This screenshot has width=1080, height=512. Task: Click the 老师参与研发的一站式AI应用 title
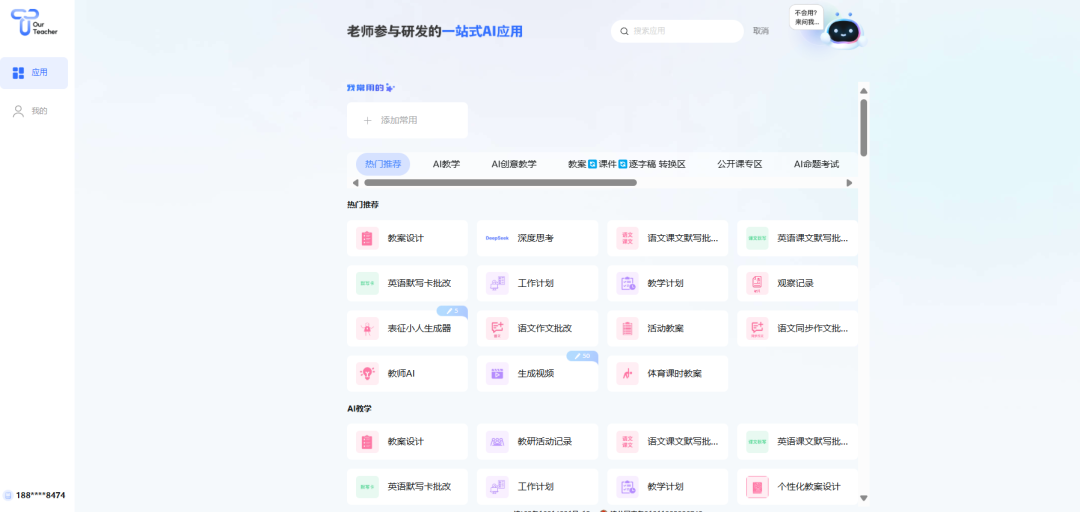(x=435, y=31)
